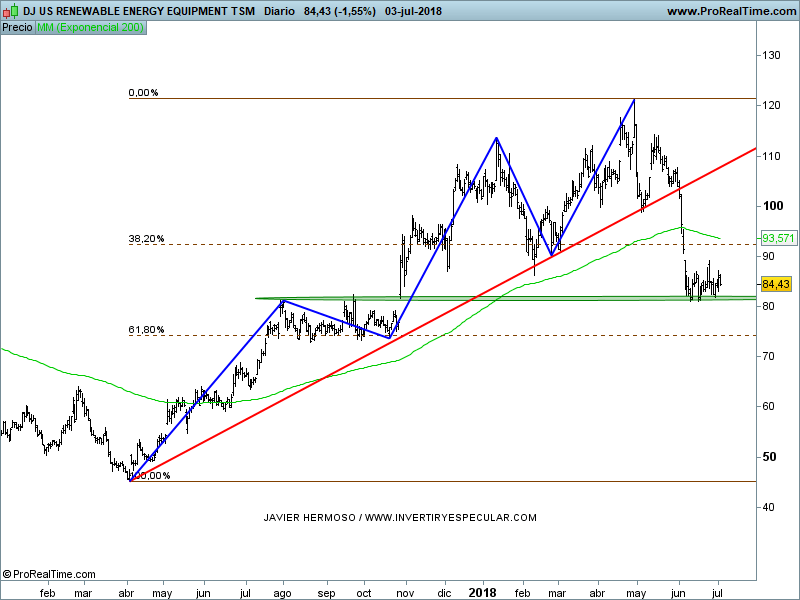Click the 100,00% Fibonacci bottom label
Viewport: 800px width, 600px height.
tap(150, 476)
